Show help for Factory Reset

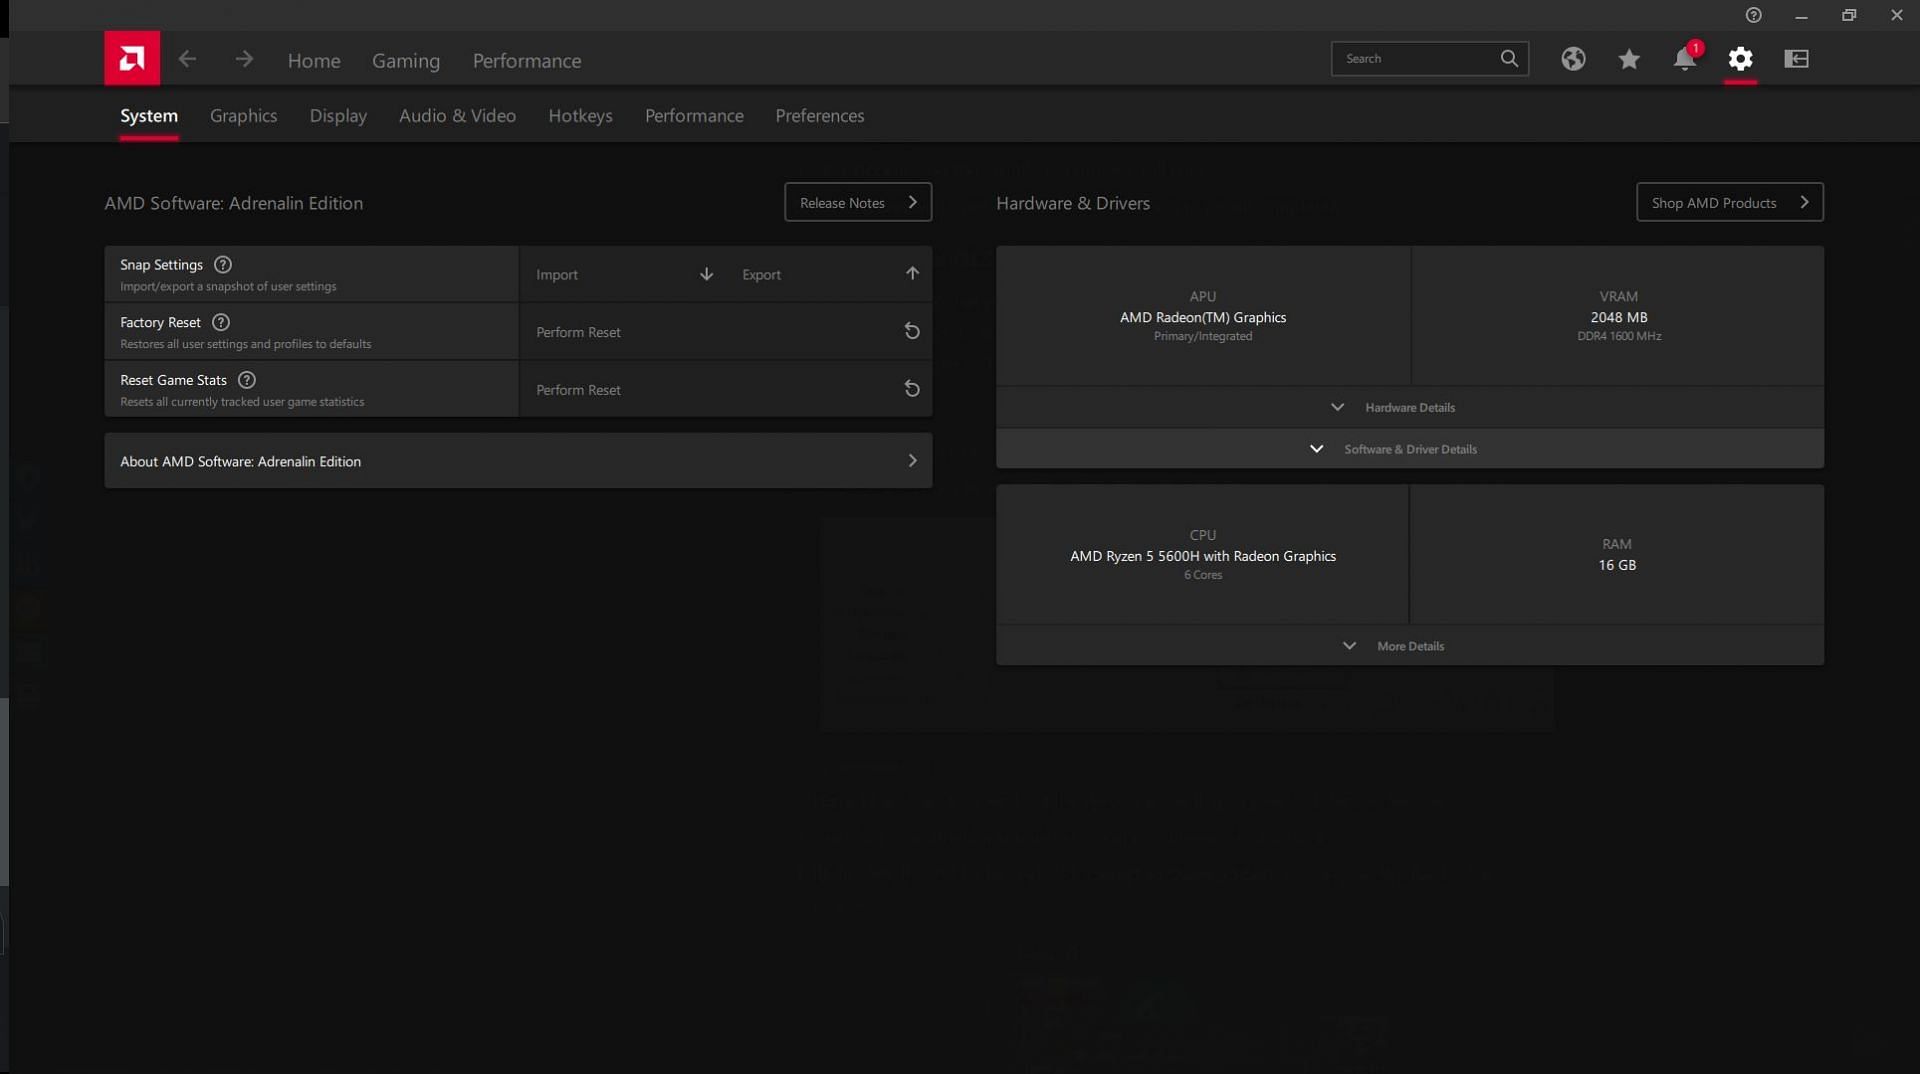(221, 322)
